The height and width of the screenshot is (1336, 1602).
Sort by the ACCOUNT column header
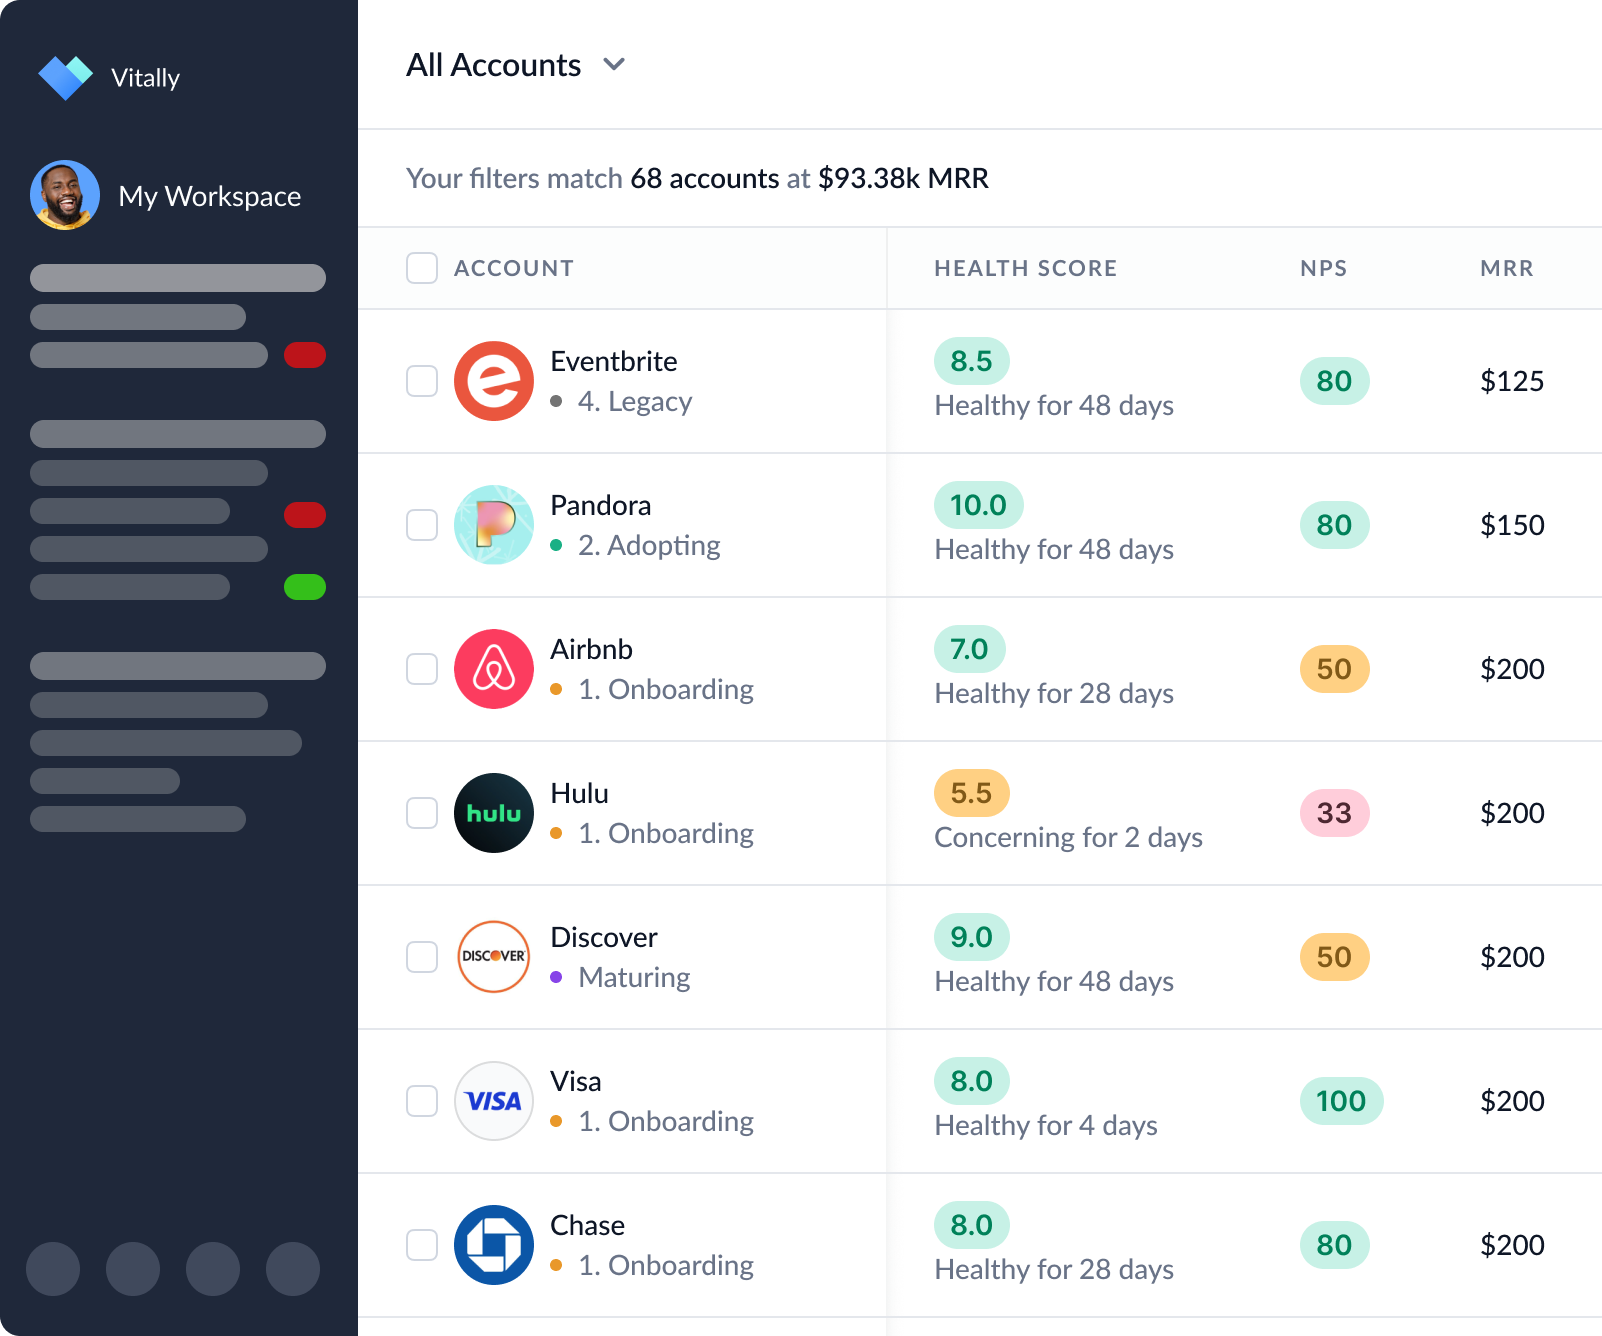tap(514, 268)
